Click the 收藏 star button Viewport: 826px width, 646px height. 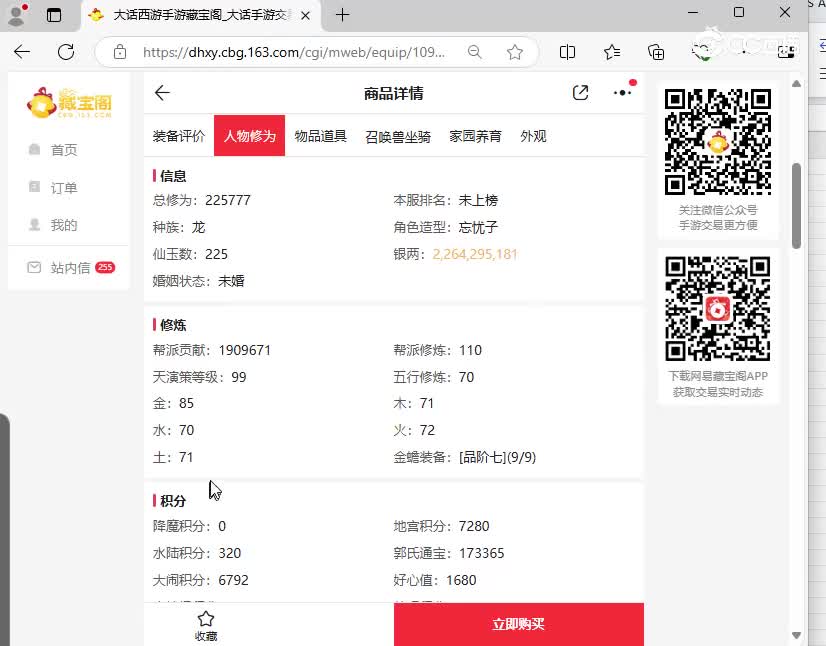(x=205, y=625)
